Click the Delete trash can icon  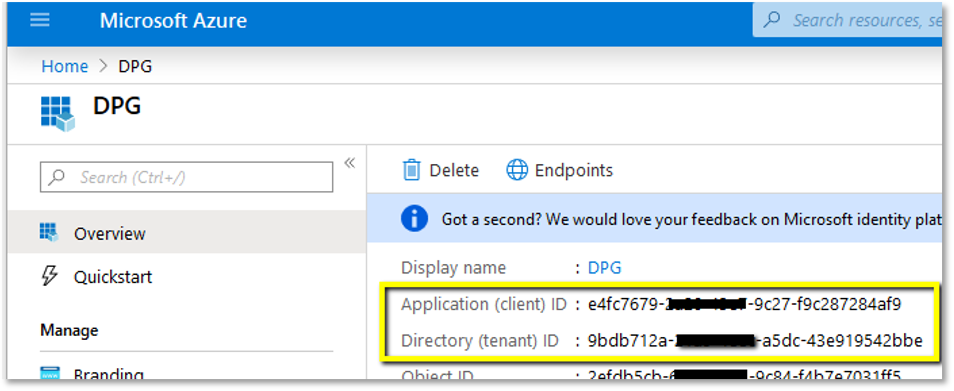pyautogui.click(x=412, y=170)
